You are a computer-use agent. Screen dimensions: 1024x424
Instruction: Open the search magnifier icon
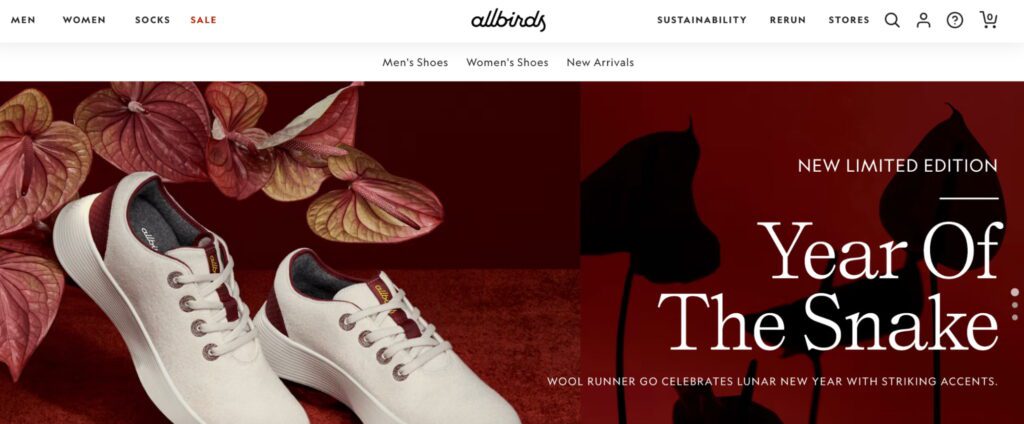tap(892, 20)
